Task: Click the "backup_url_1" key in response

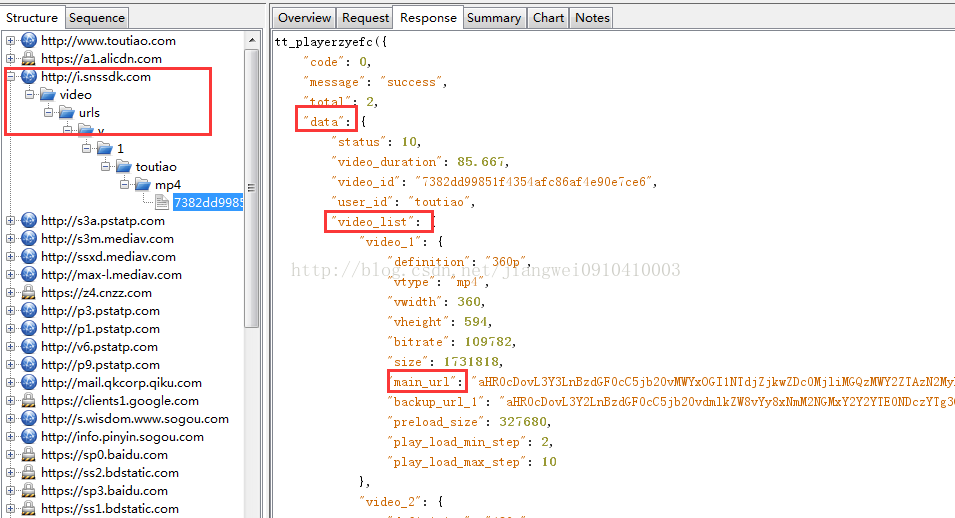Action: 436,402
